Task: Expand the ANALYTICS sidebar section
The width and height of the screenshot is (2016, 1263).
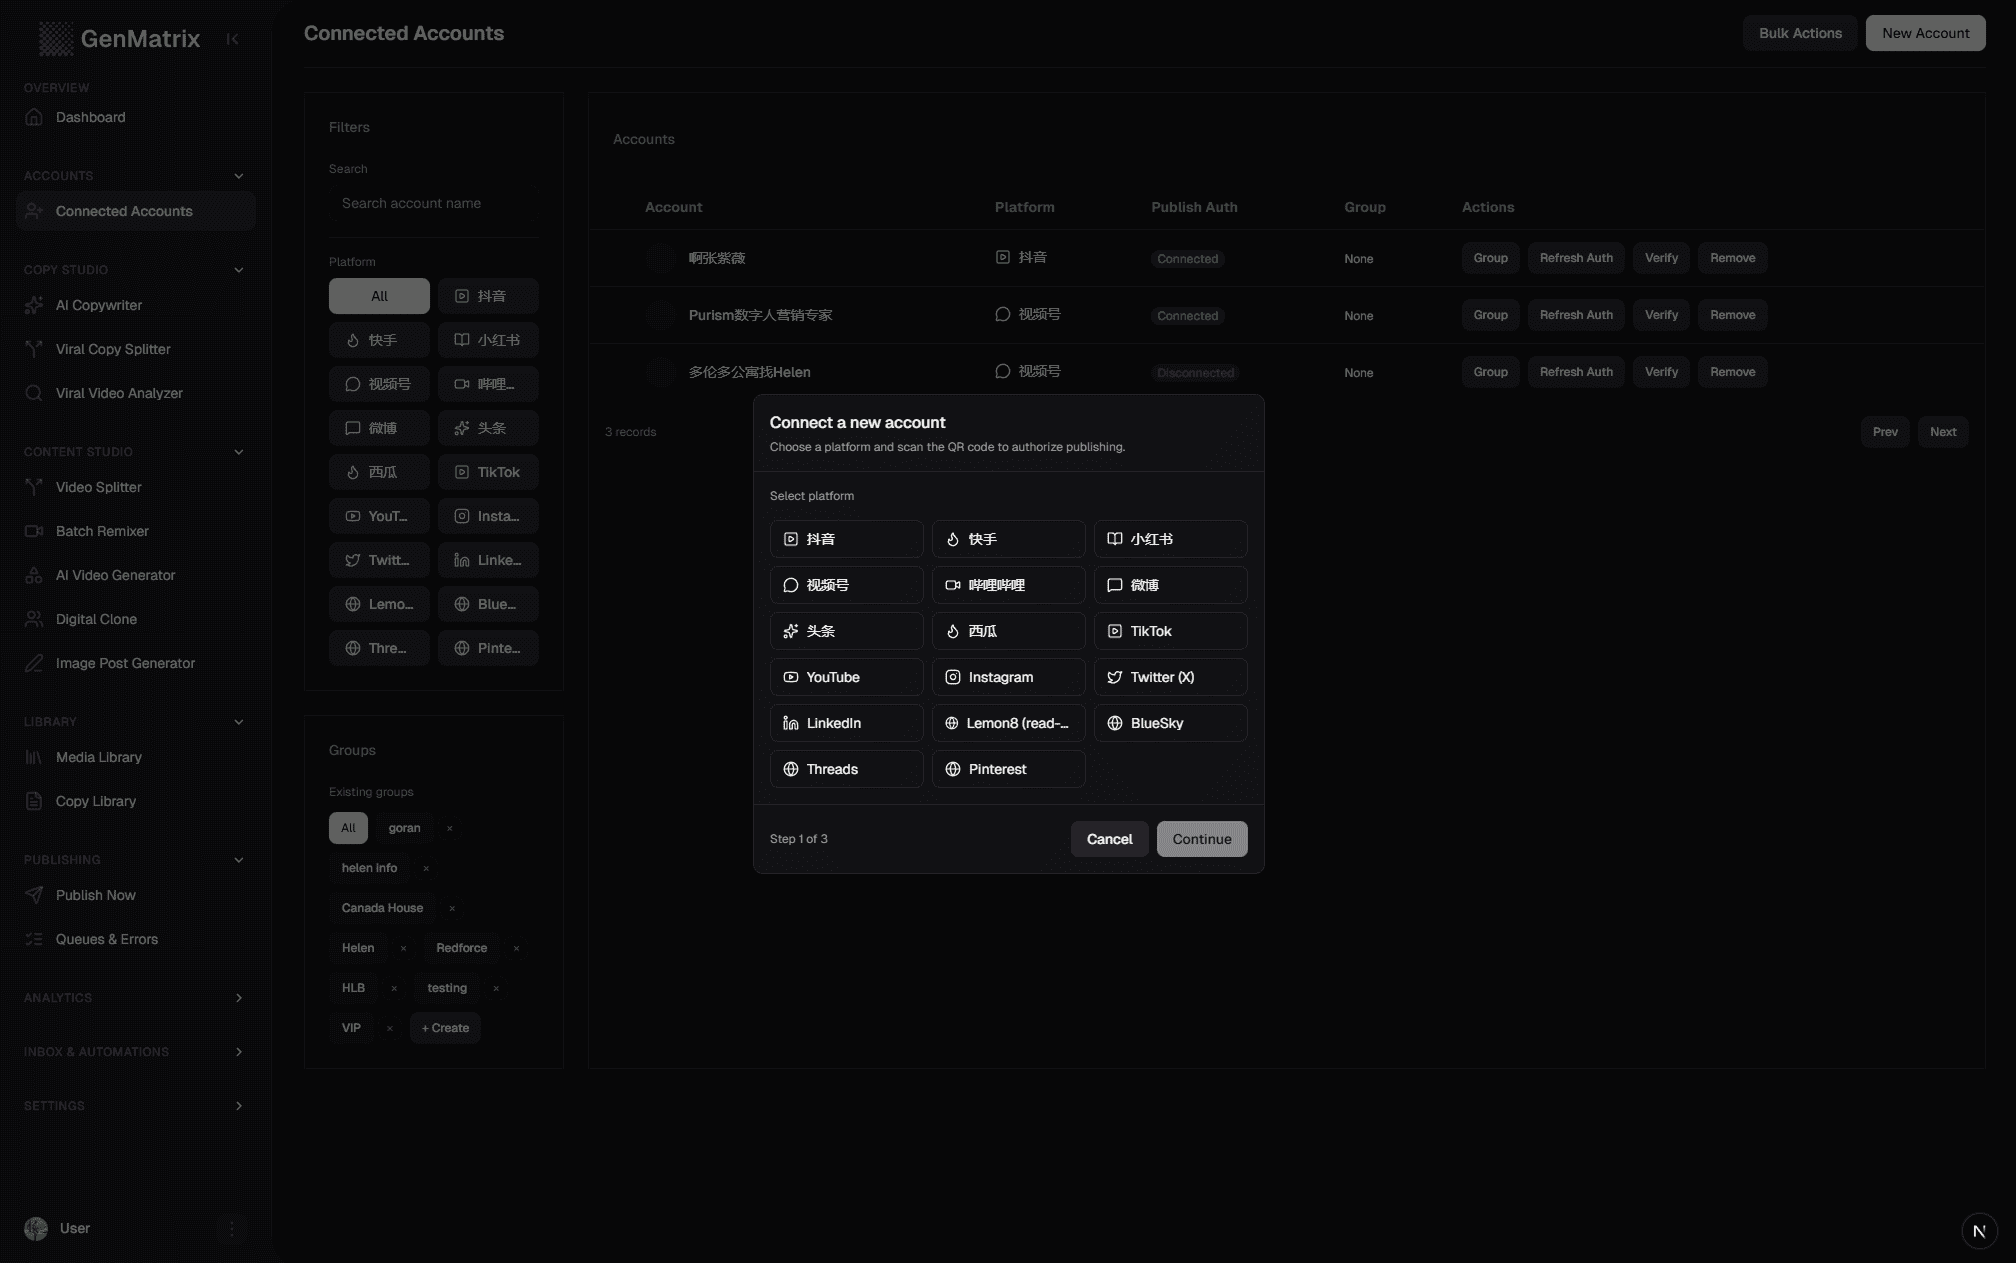Action: pyautogui.click(x=238, y=998)
